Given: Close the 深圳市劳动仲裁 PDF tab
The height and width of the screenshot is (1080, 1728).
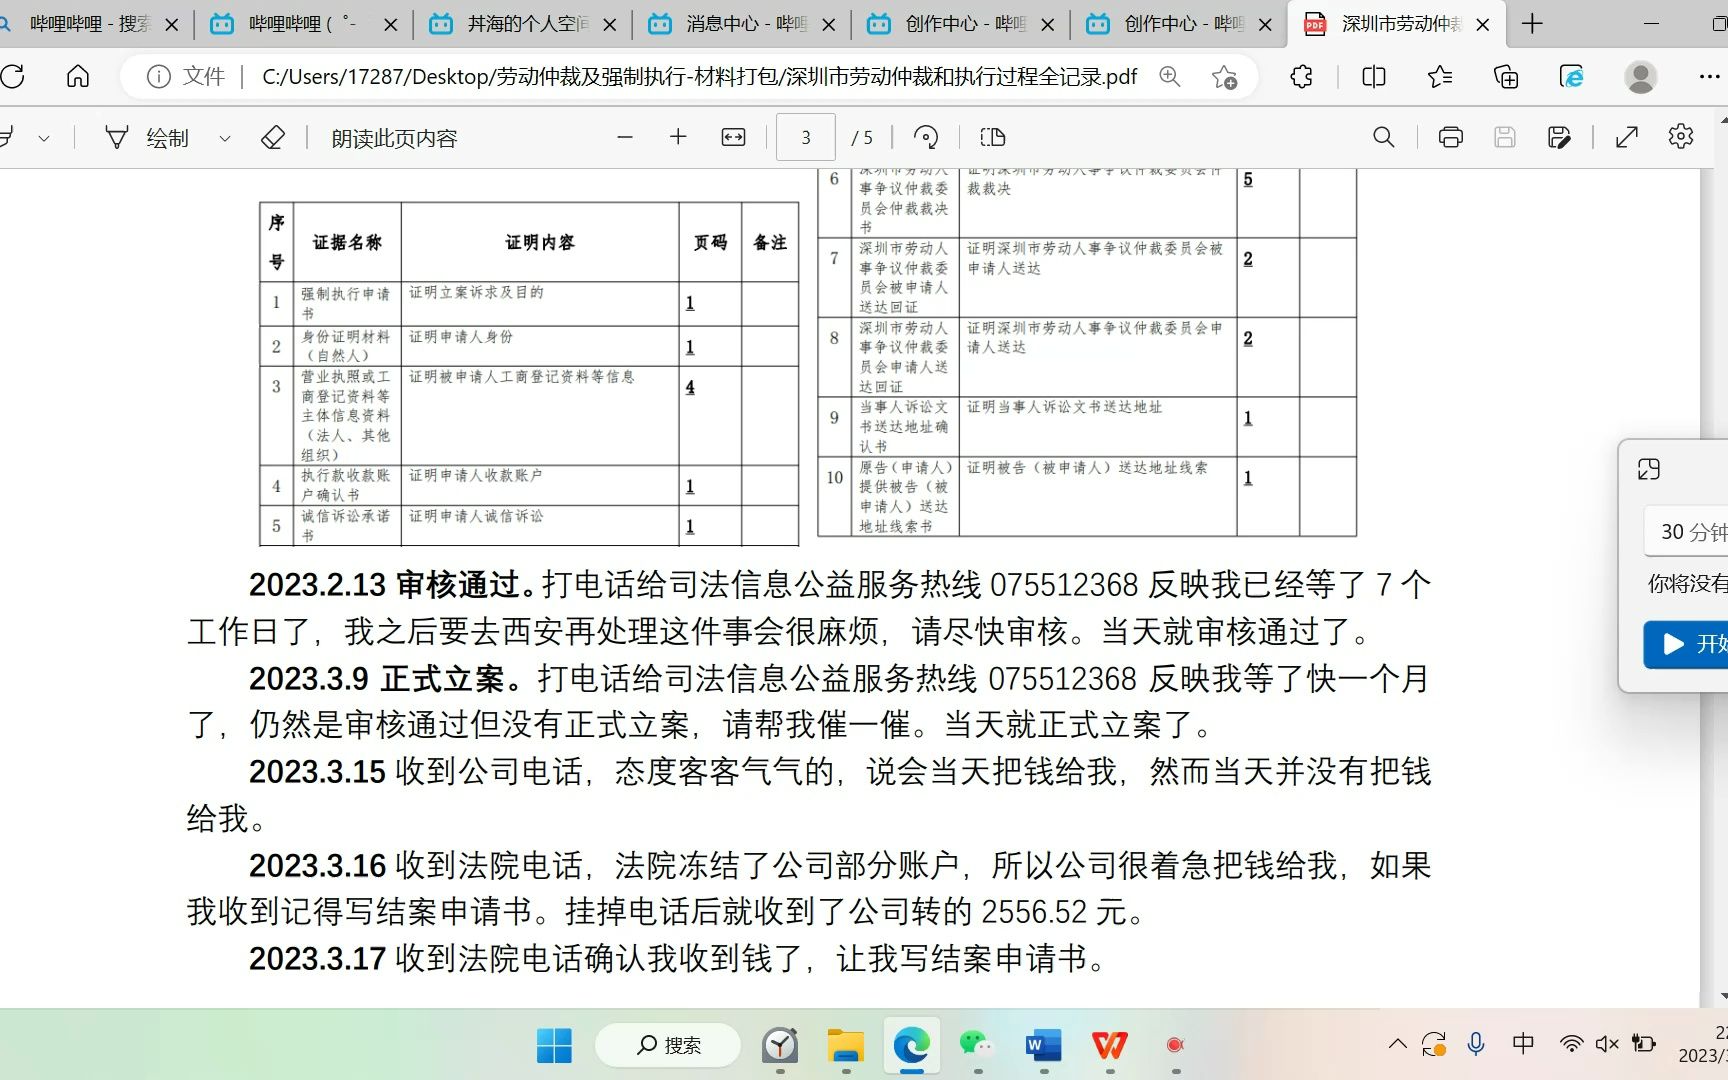Looking at the screenshot, I should point(1483,25).
